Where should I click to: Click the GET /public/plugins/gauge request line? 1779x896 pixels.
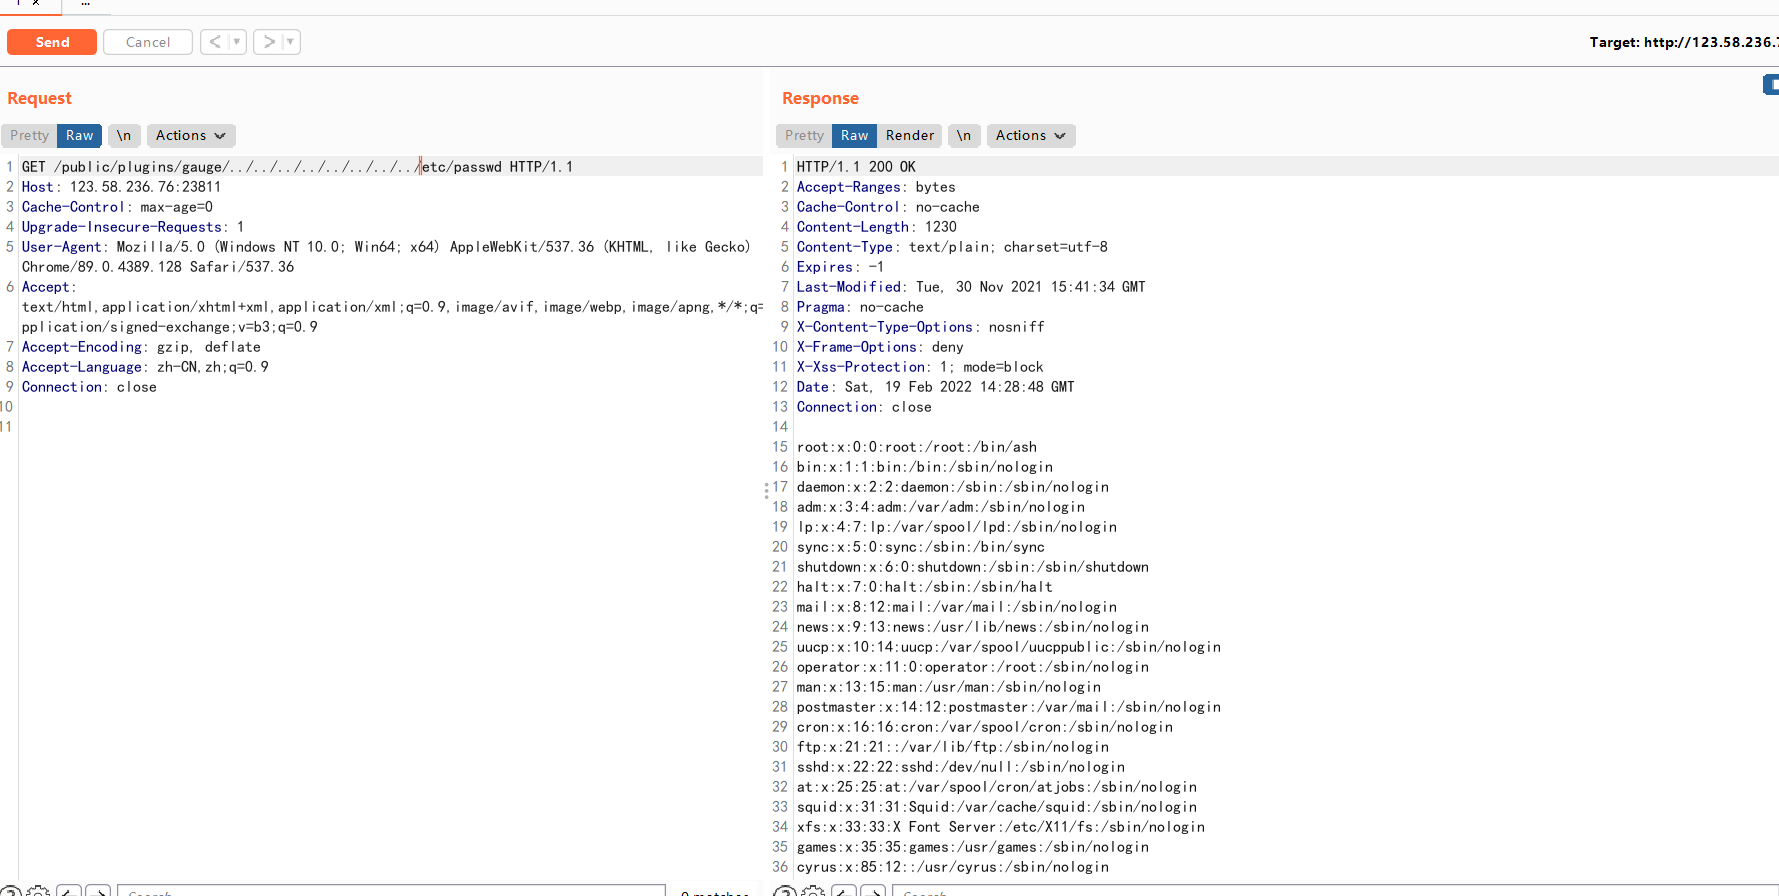point(298,167)
